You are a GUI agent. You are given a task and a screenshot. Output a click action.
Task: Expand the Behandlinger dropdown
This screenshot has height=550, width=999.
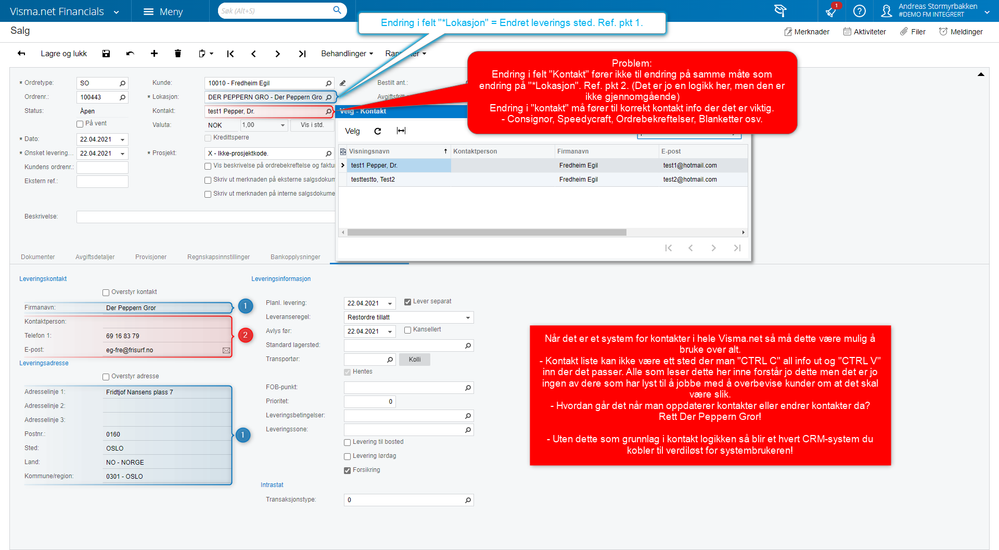tap(347, 54)
